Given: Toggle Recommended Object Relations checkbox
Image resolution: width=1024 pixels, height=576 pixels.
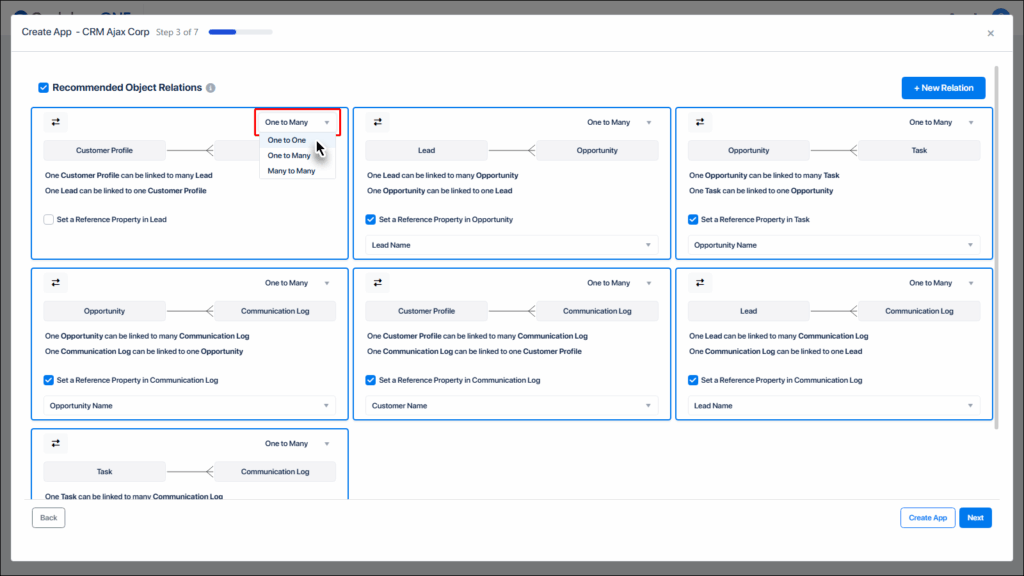Looking at the screenshot, I should pos(43,88).
